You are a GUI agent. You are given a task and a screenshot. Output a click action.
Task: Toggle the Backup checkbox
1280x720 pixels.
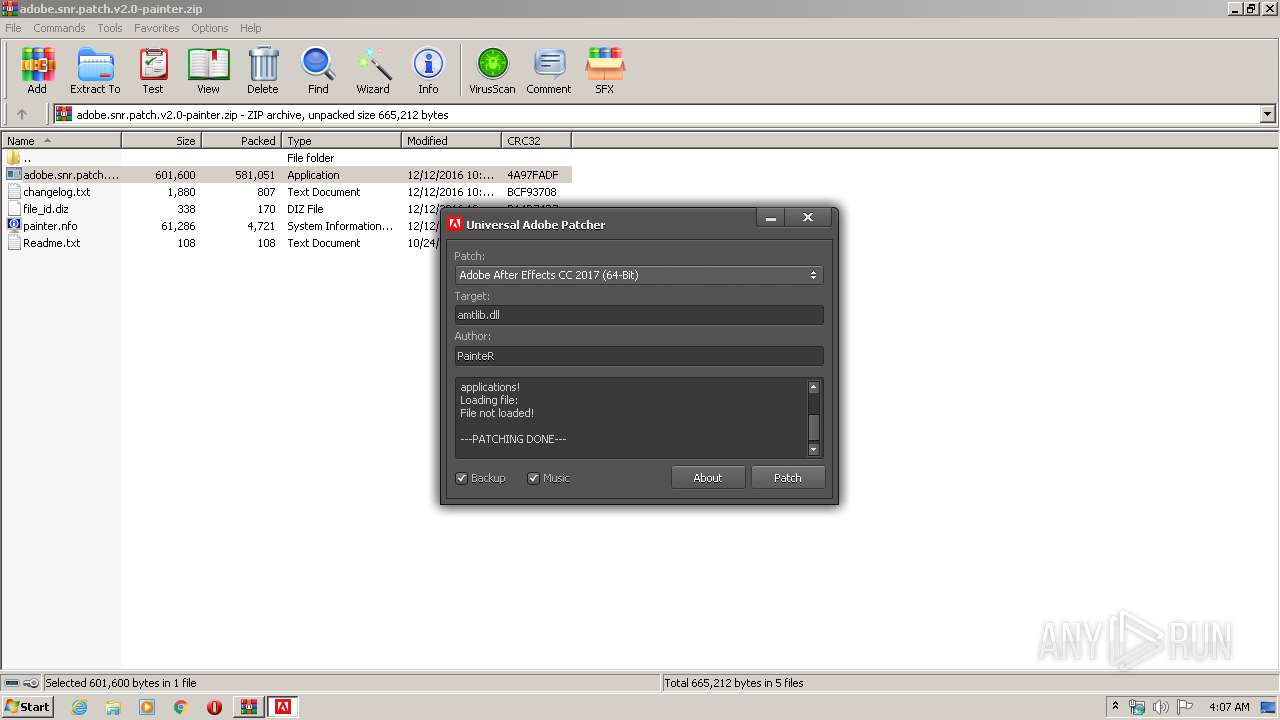[462, 478]
